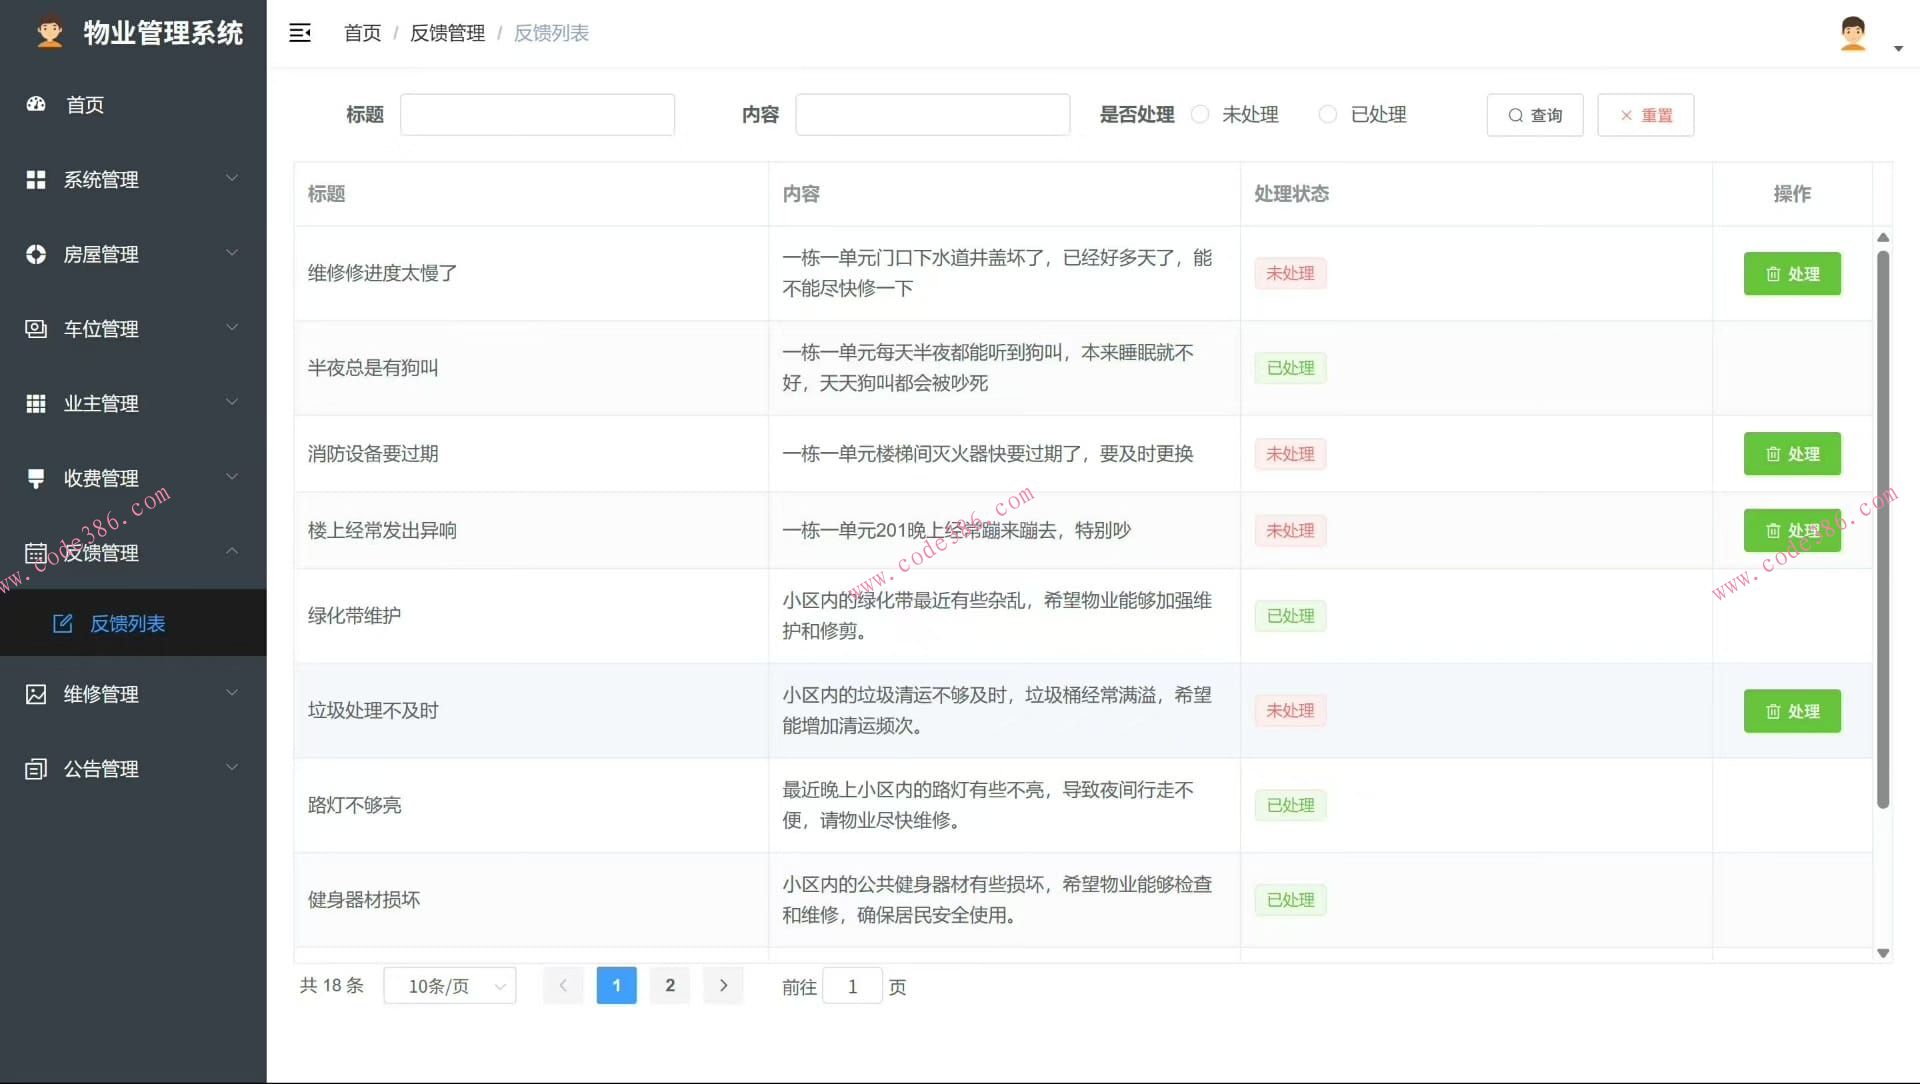The height and width of the screenshot is (1084, 1920).
Task: Open the 系统管理 section in sidebar
Action: click(x=102, y=180)
